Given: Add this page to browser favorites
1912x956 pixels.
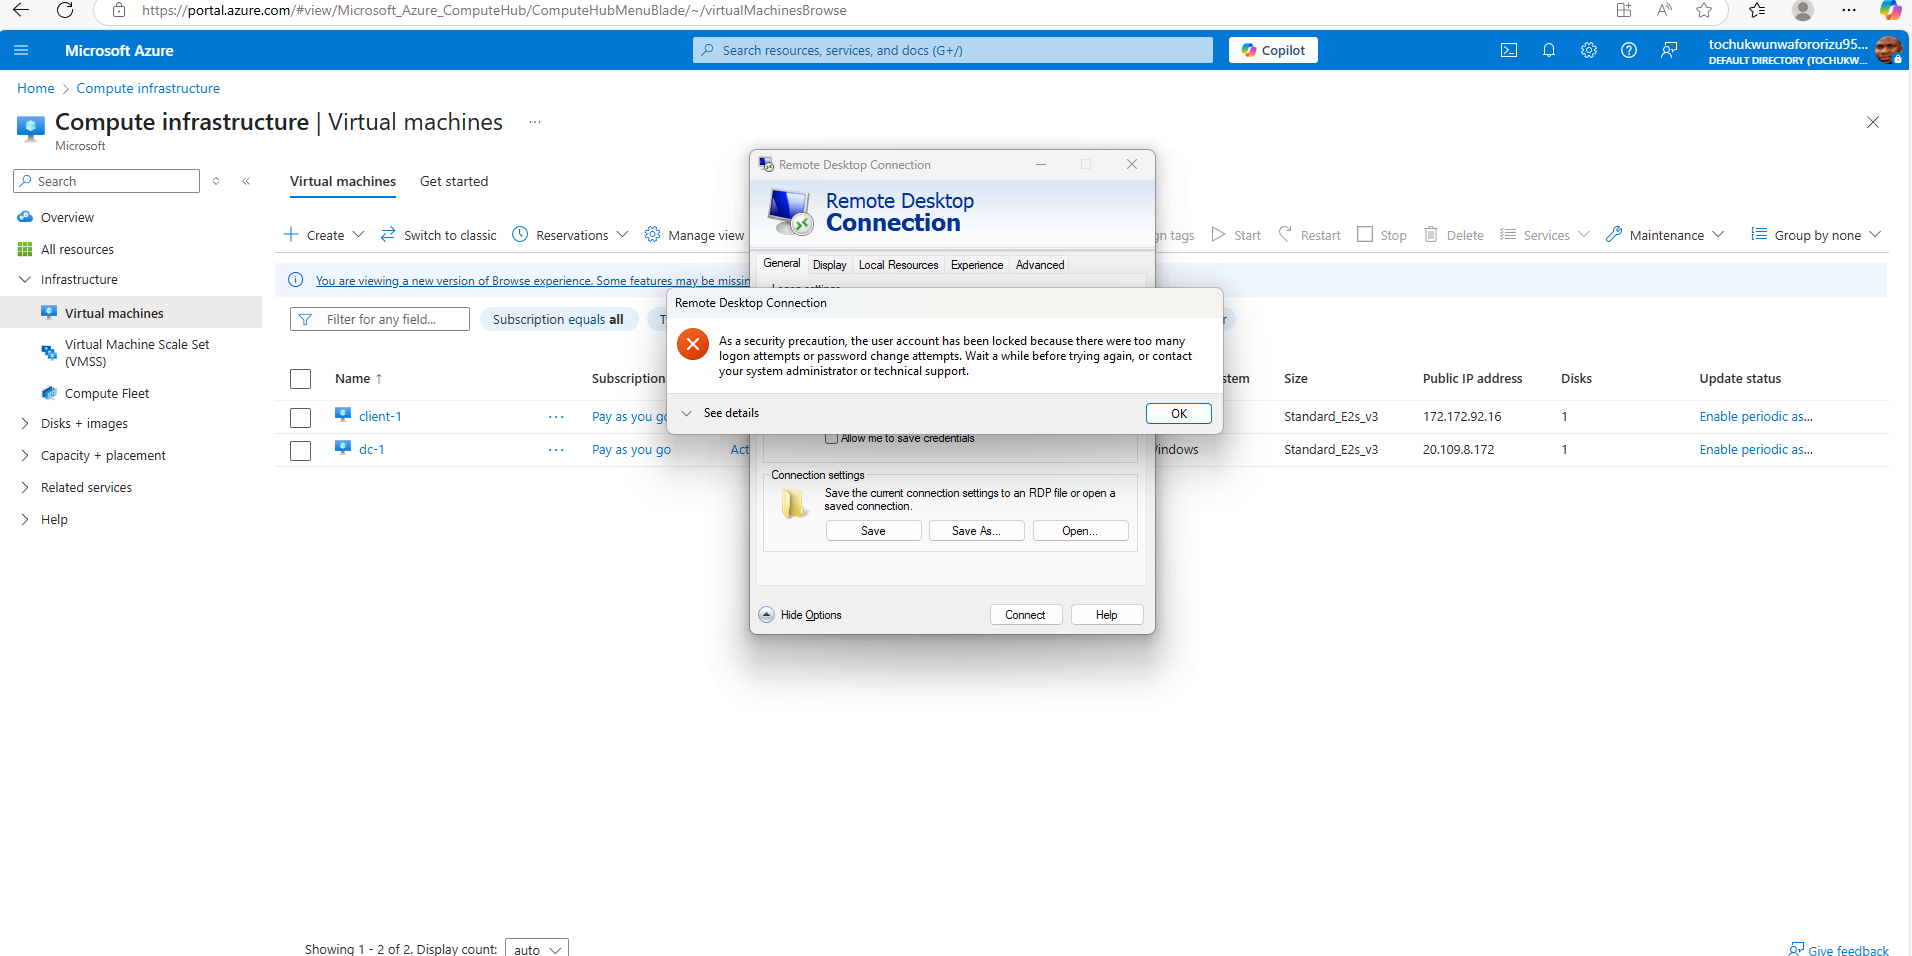Looking at the screenshot, I should (x=1704, y=10).
